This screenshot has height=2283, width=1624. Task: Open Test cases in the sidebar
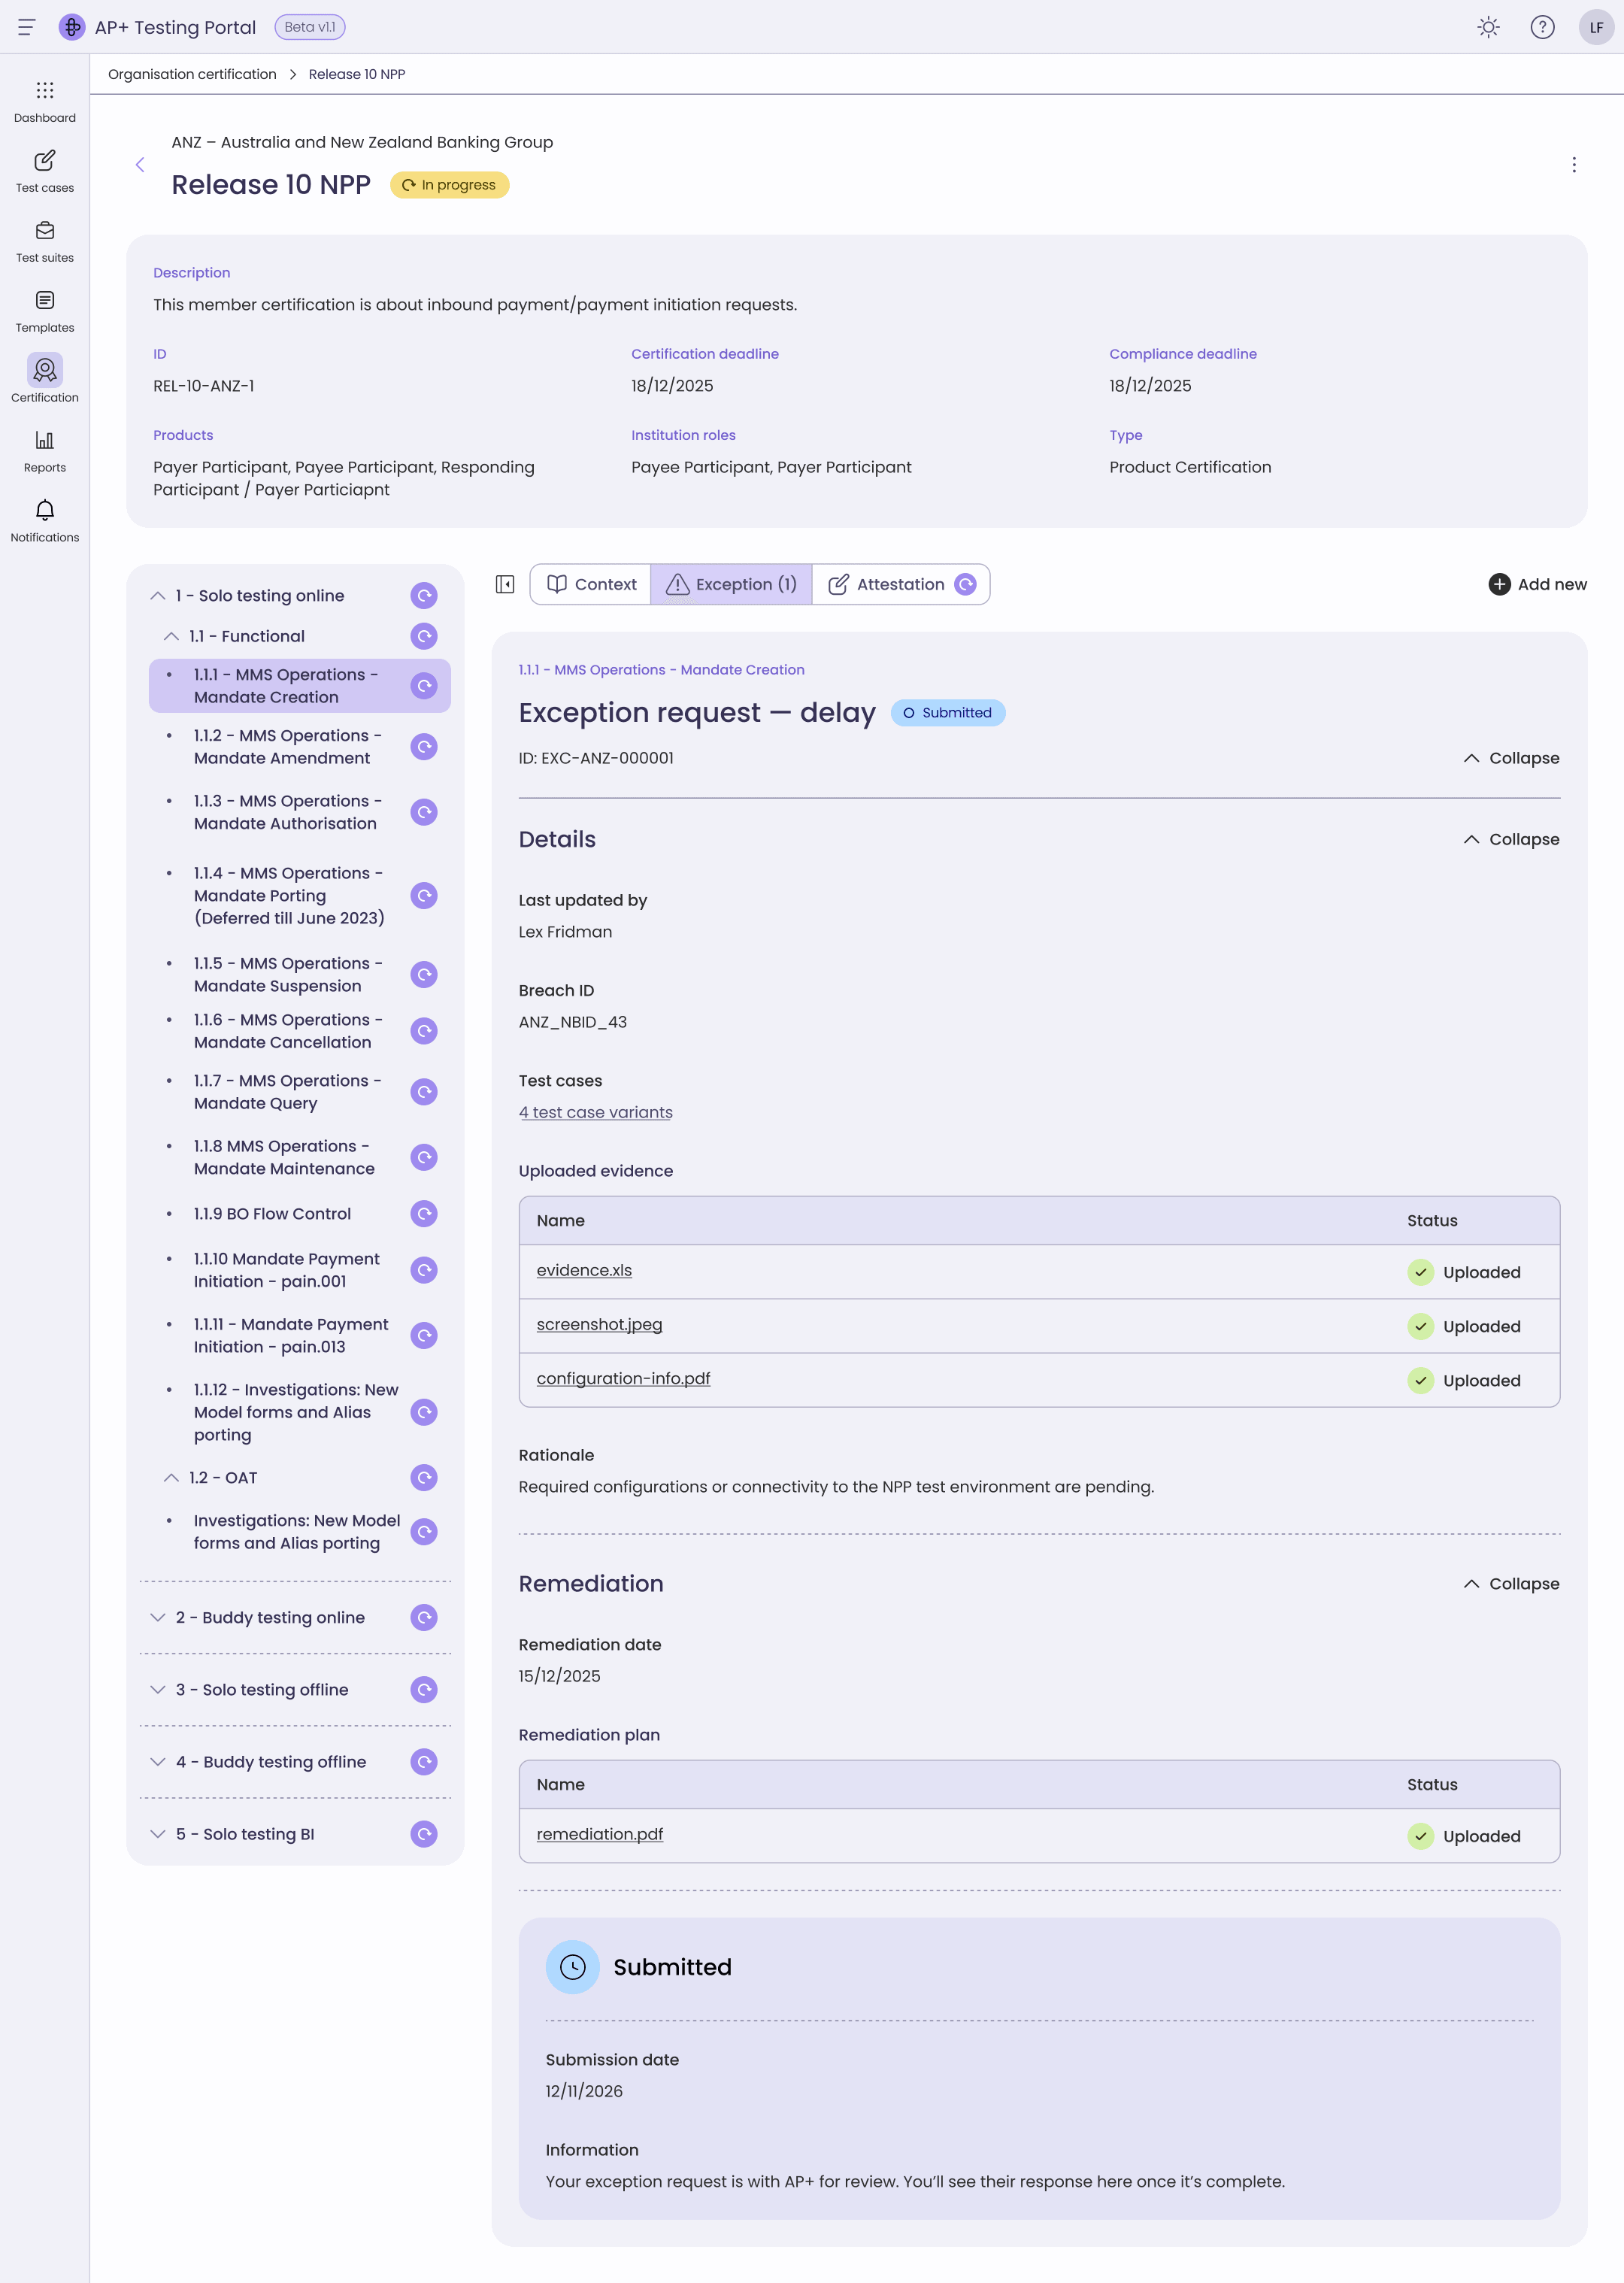pos(45,172)
